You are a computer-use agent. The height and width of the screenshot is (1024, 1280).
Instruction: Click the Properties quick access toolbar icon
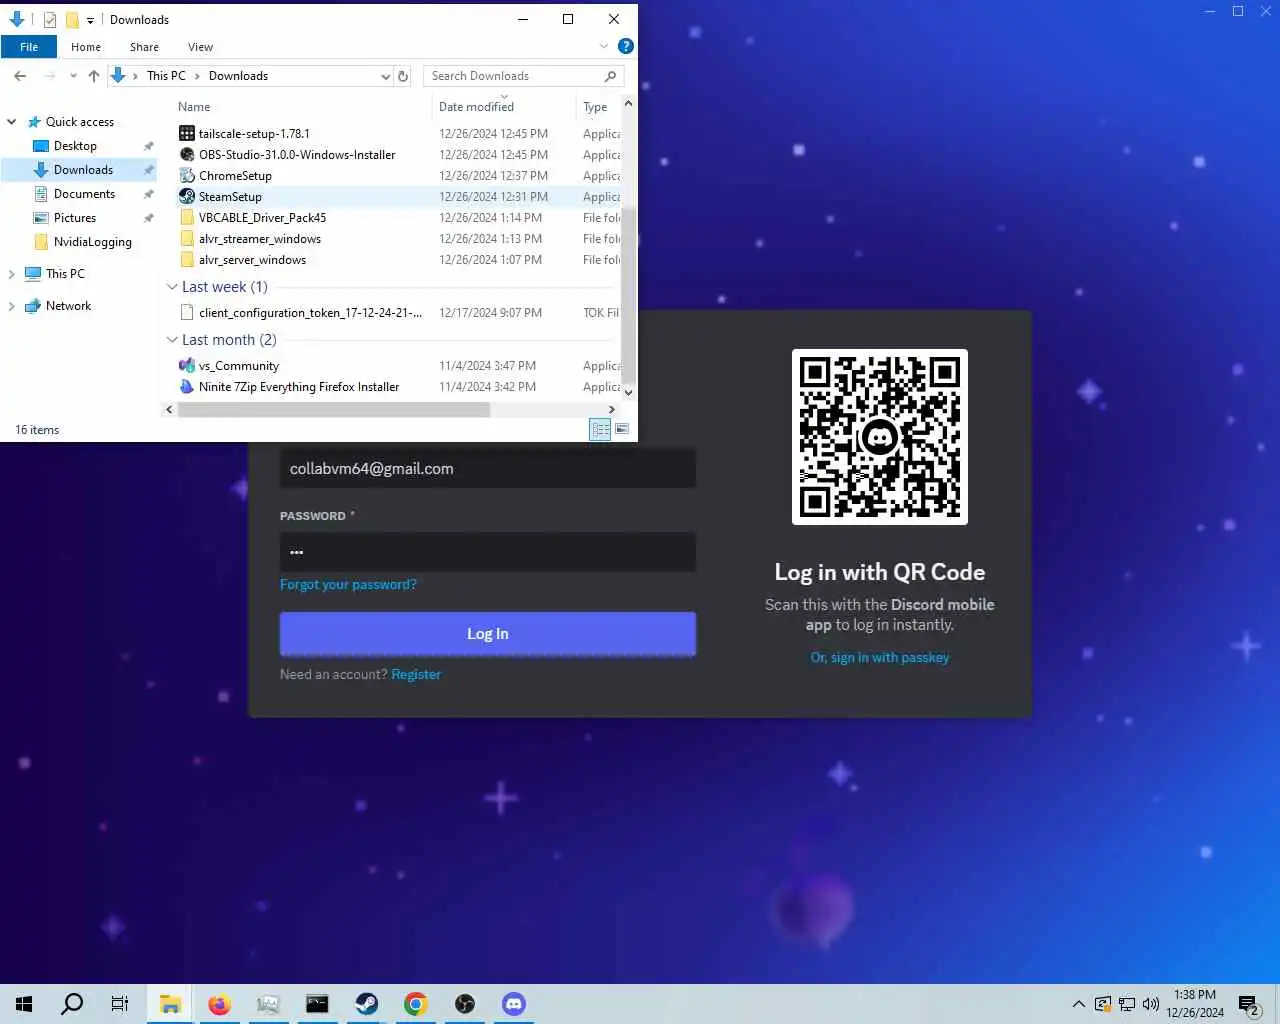[x=50, y=19]
